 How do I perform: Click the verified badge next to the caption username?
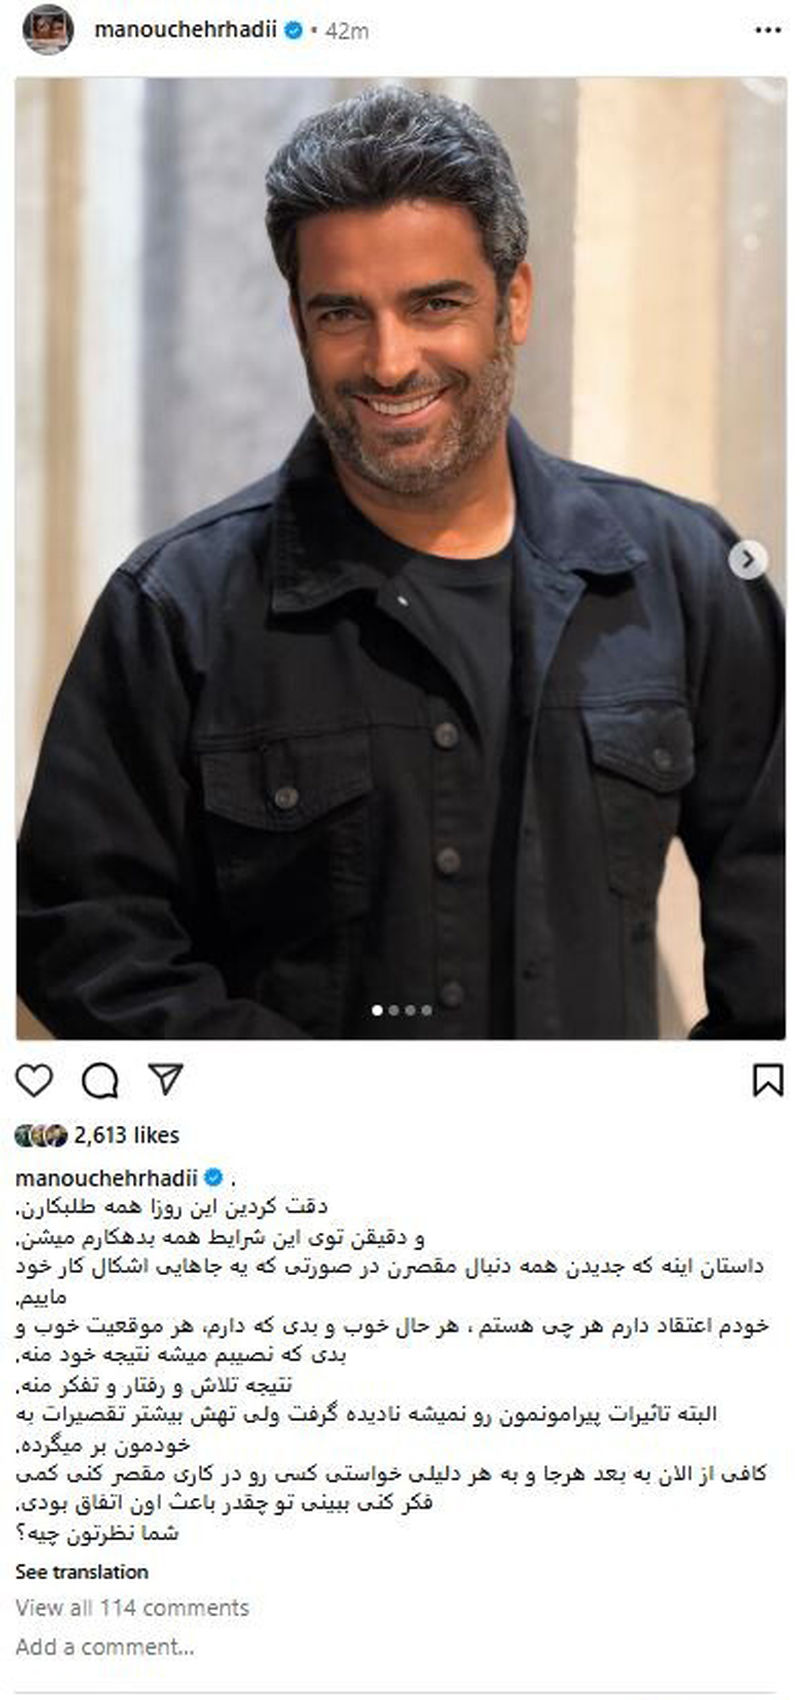tap(213, 1176)
